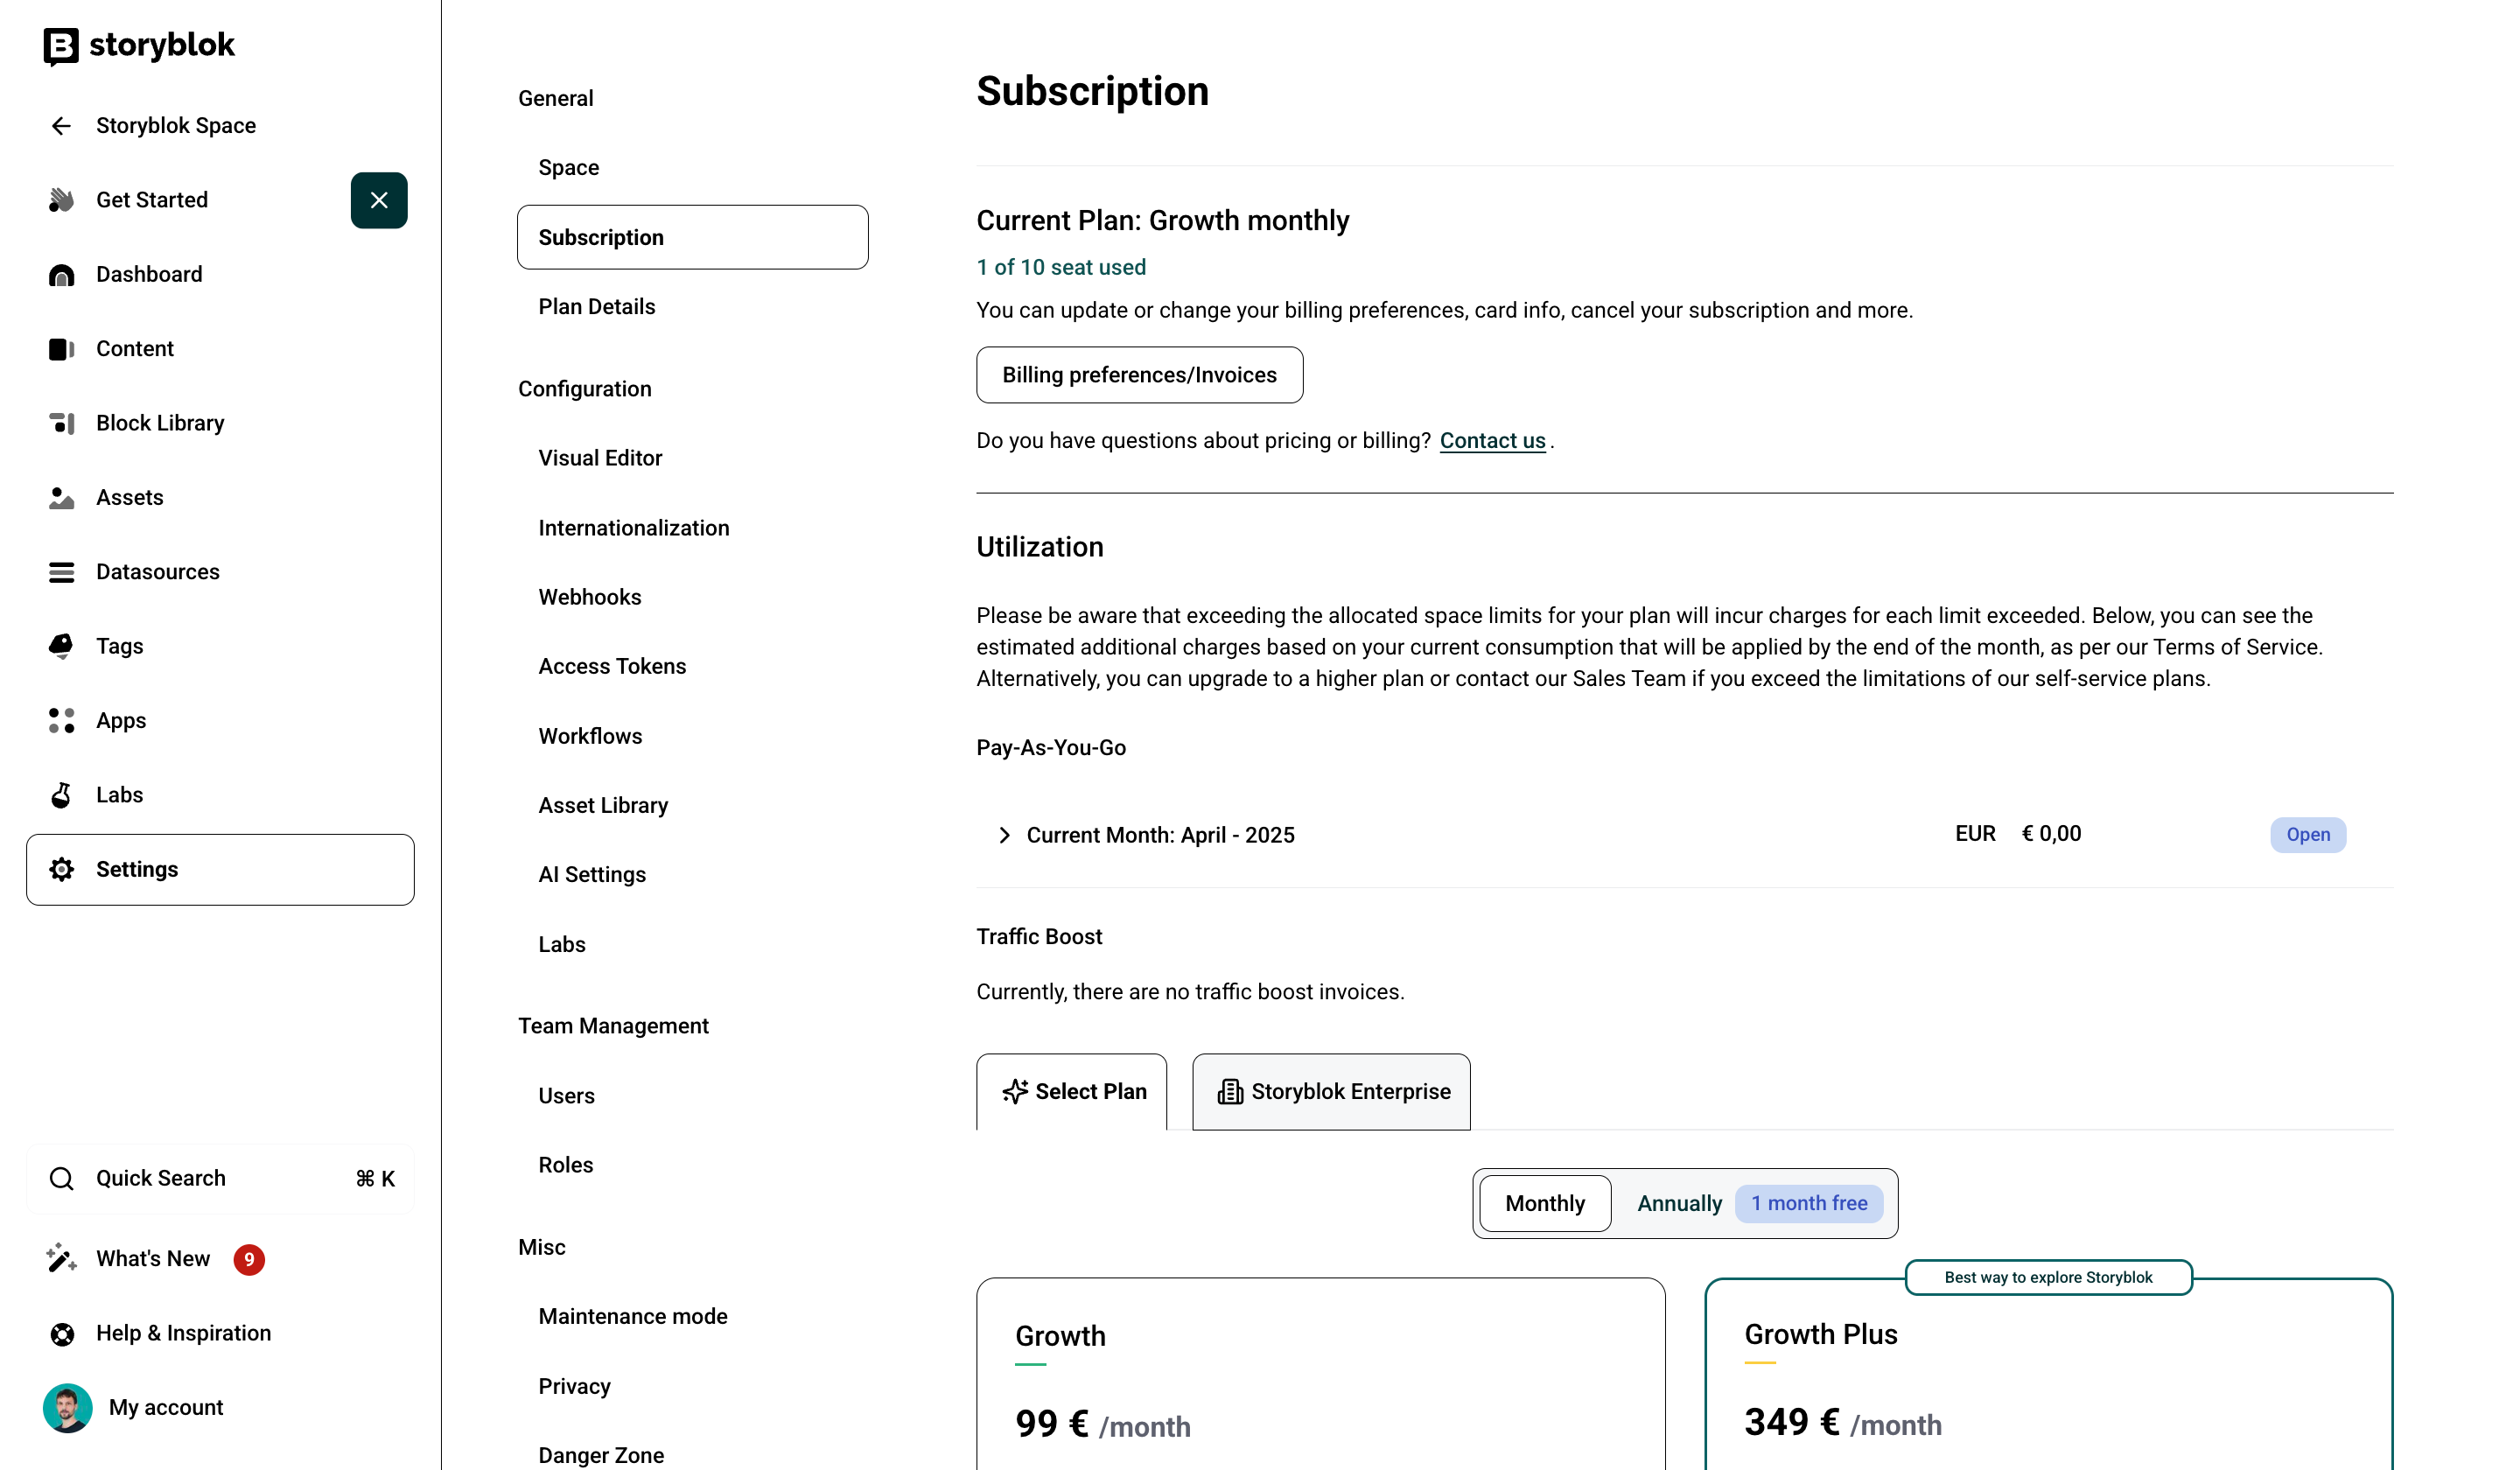Open Users under Team Management
The width and height of the screenshot is (2520, 1470).
(566, 1096)
